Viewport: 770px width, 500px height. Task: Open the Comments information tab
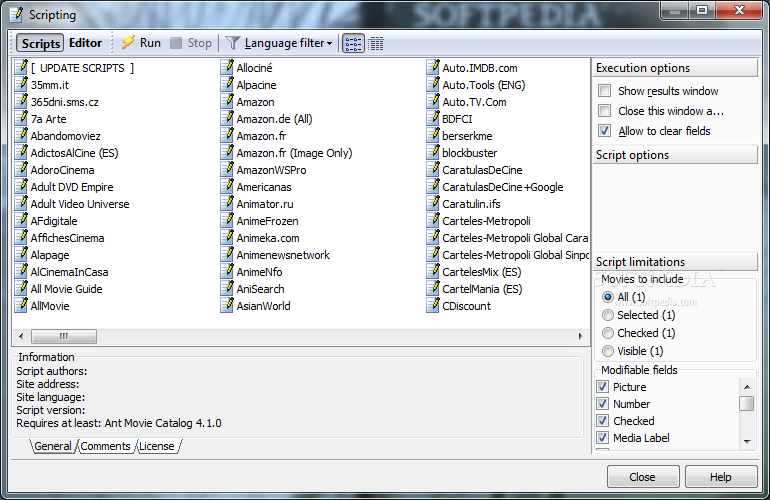coord(105,446)
